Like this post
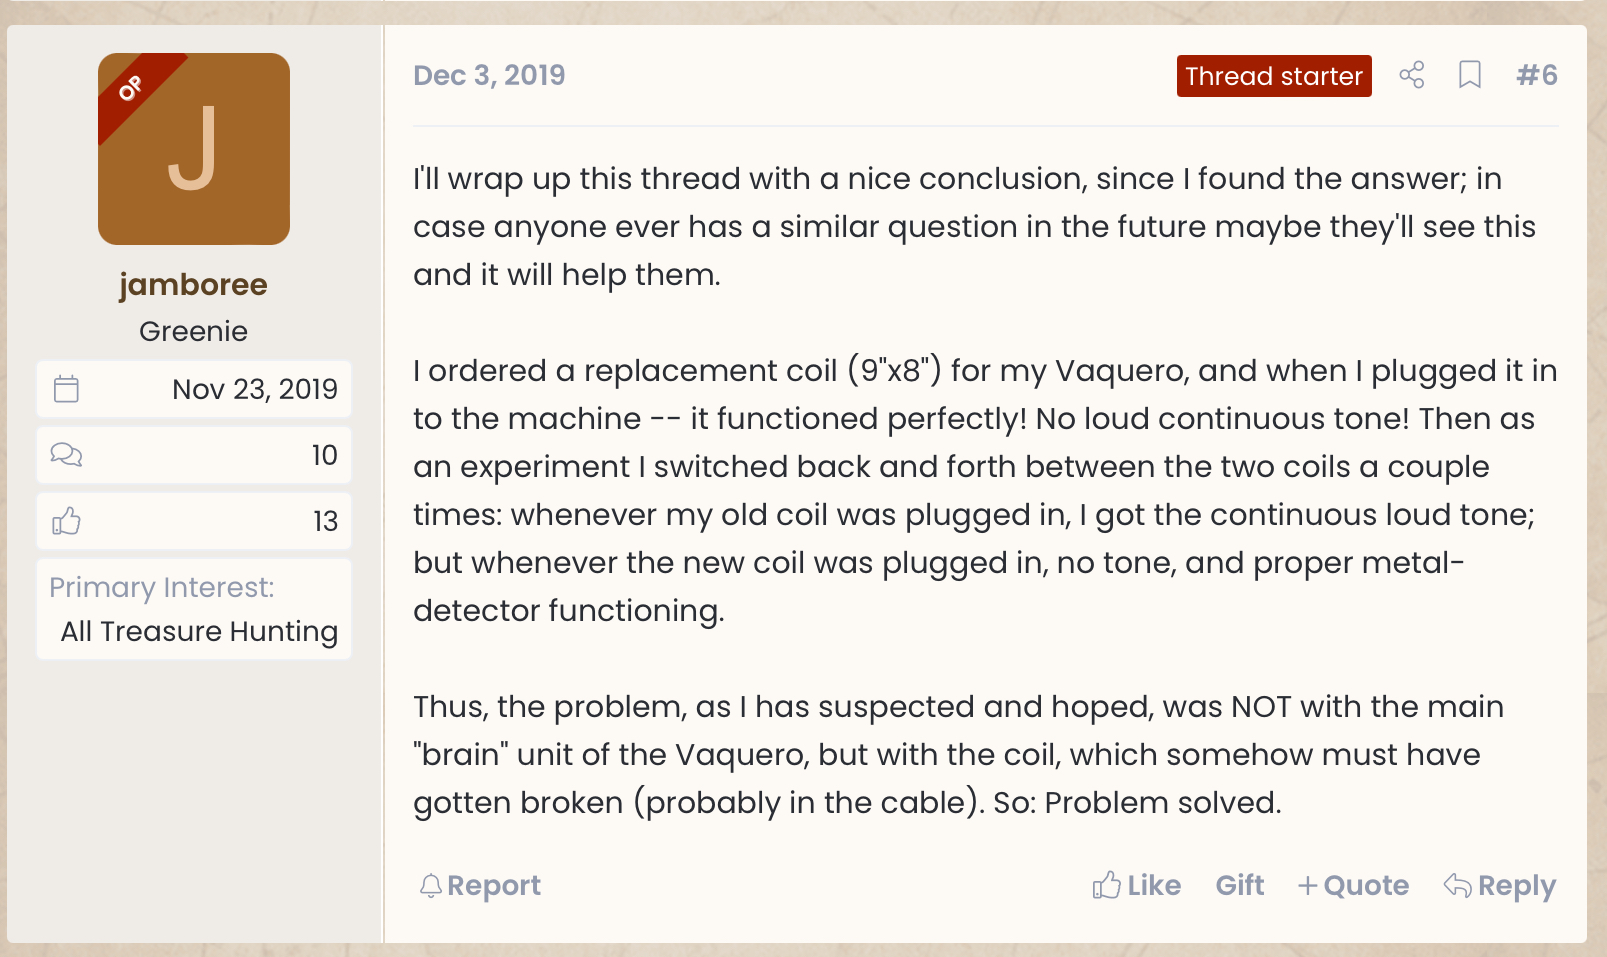 1137,886
